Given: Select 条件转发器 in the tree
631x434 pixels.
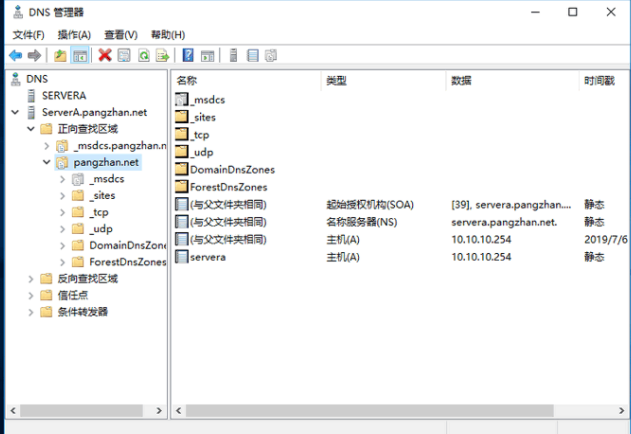Looking at the screenshot, I should [82, 312].
